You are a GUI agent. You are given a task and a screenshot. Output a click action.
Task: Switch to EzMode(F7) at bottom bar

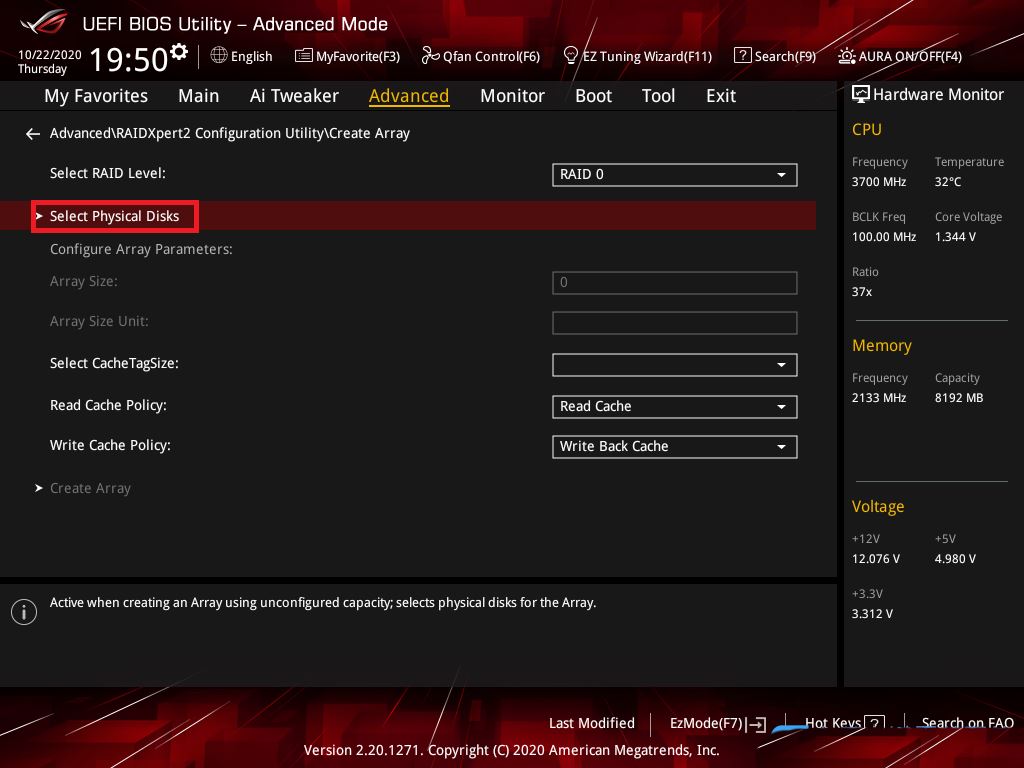716,723
